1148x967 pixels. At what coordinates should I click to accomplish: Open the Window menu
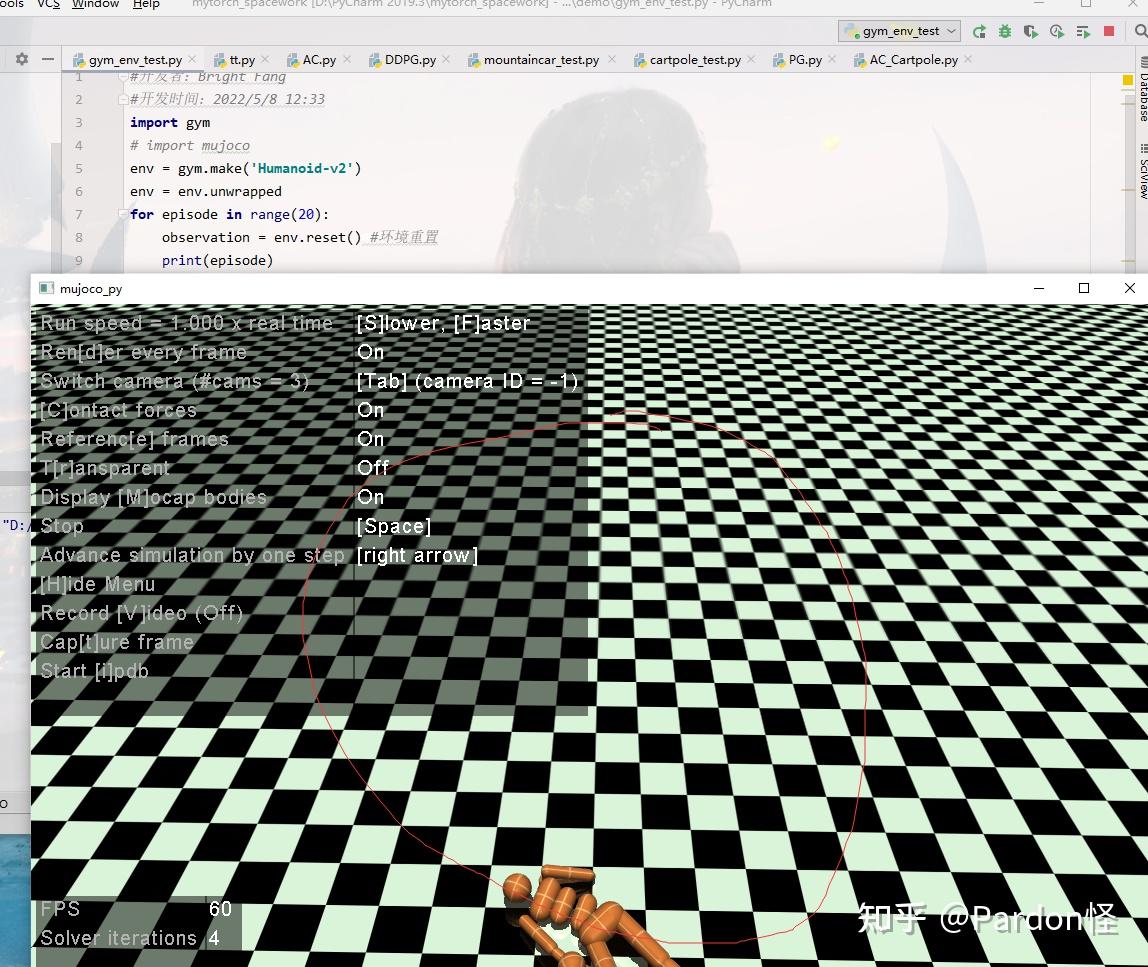pyautogui.click(x=95, y=4)
